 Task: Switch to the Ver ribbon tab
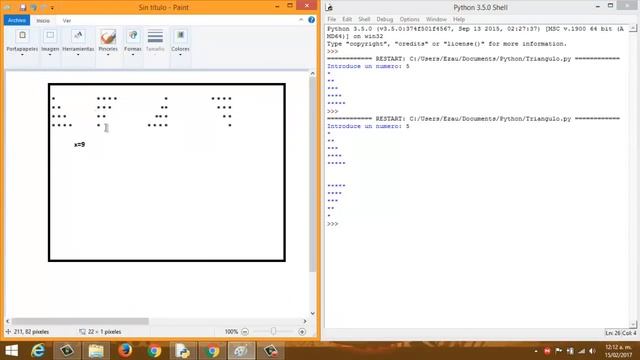[x=67, y=20]
